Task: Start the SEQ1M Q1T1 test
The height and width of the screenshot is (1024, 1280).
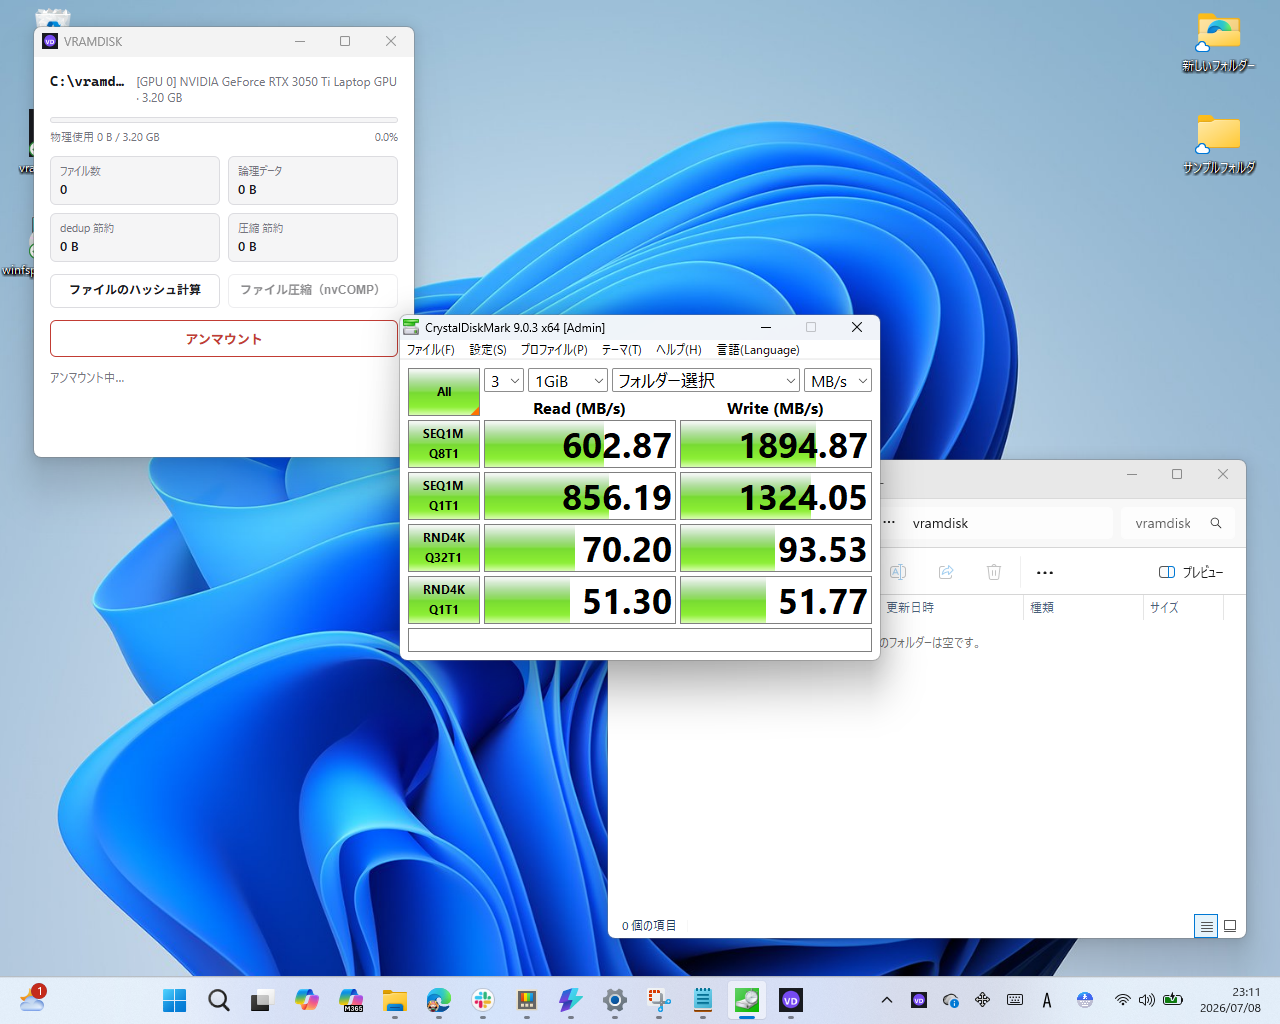Action: point(444,496)
